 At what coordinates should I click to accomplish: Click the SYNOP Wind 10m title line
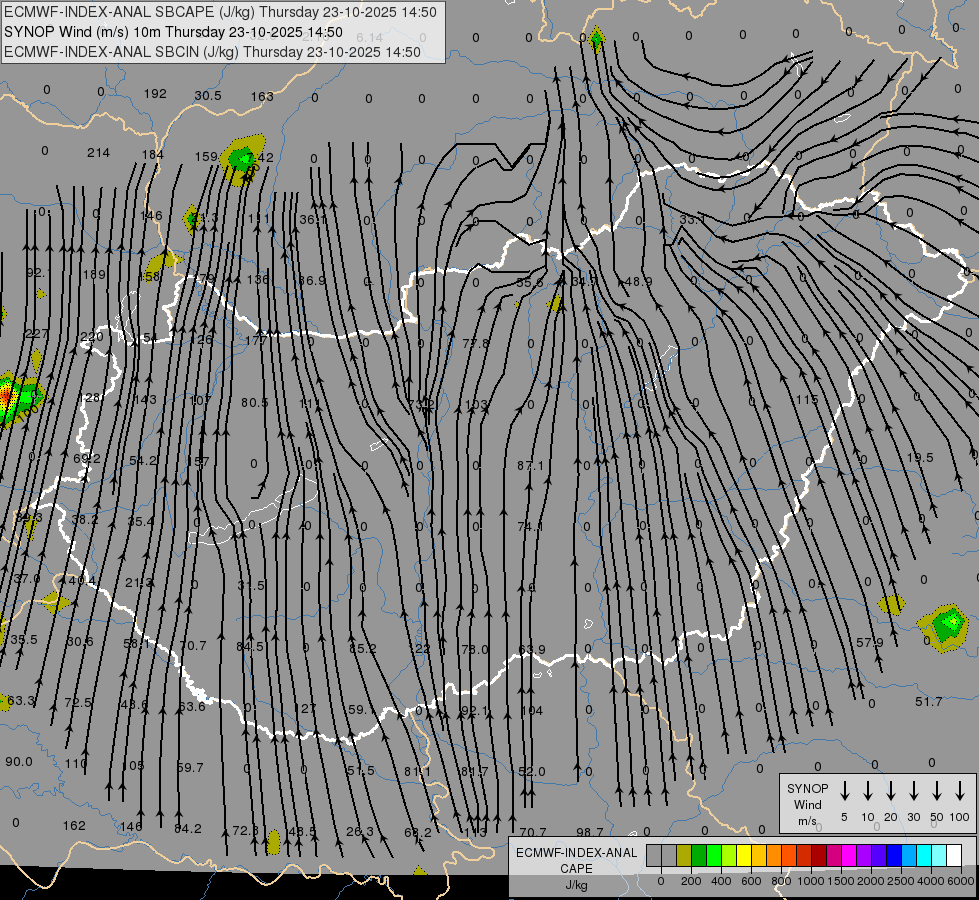click(173, 32)
